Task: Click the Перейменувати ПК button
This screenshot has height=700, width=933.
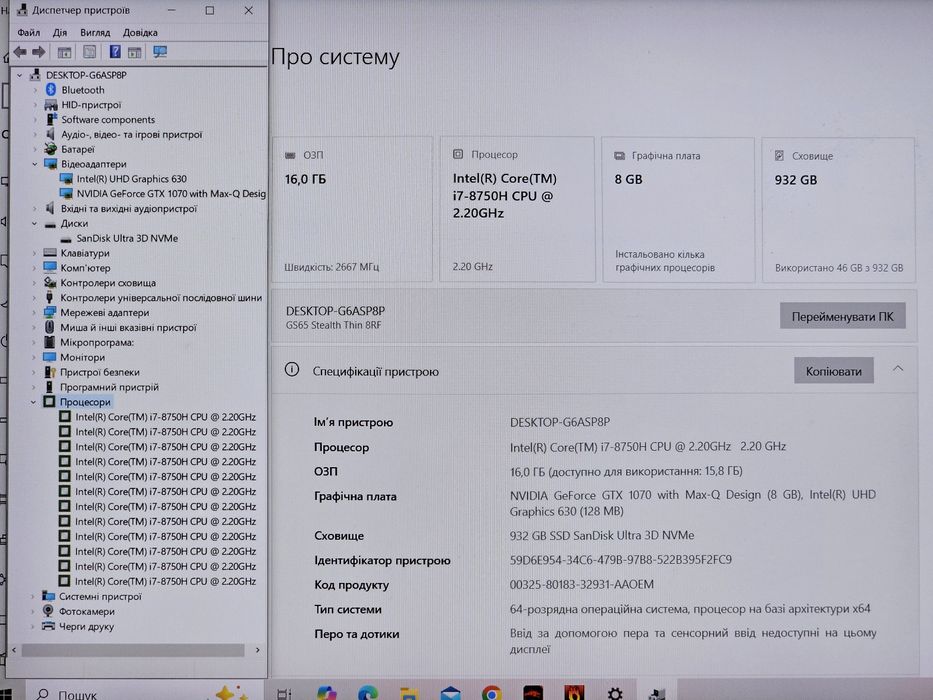Action: [843, 316]
